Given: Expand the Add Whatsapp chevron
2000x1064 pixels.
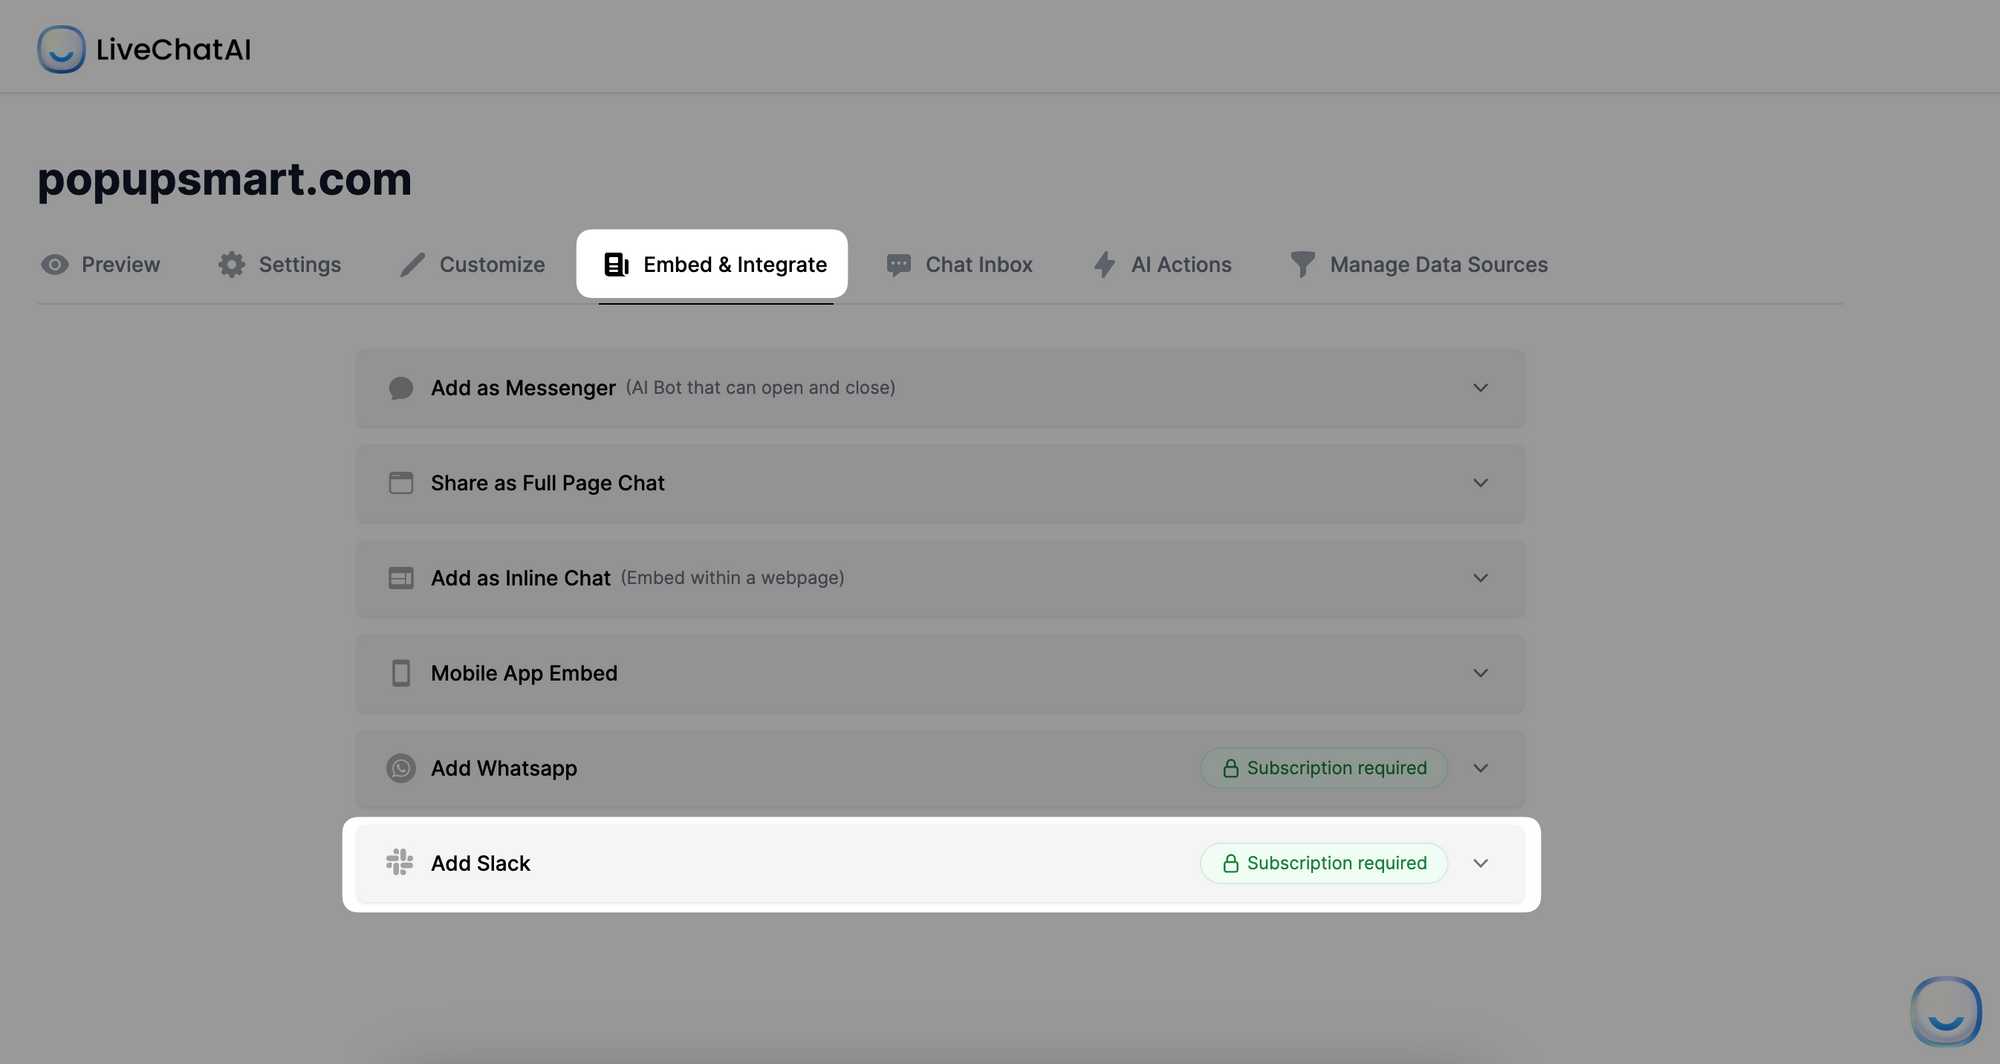Looking at the screenshot, I should [x=1481, y=768].
